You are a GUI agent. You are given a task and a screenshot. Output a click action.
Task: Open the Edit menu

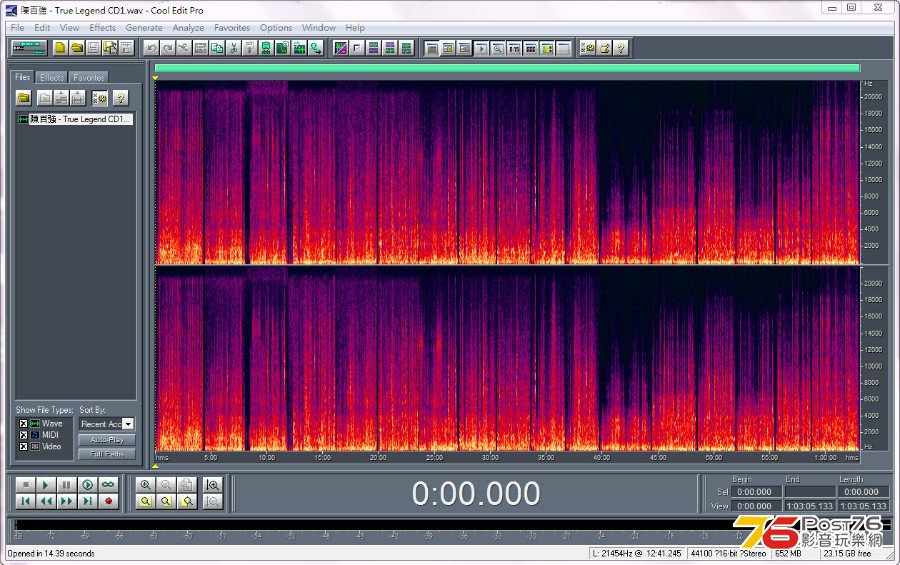[42, 28]
